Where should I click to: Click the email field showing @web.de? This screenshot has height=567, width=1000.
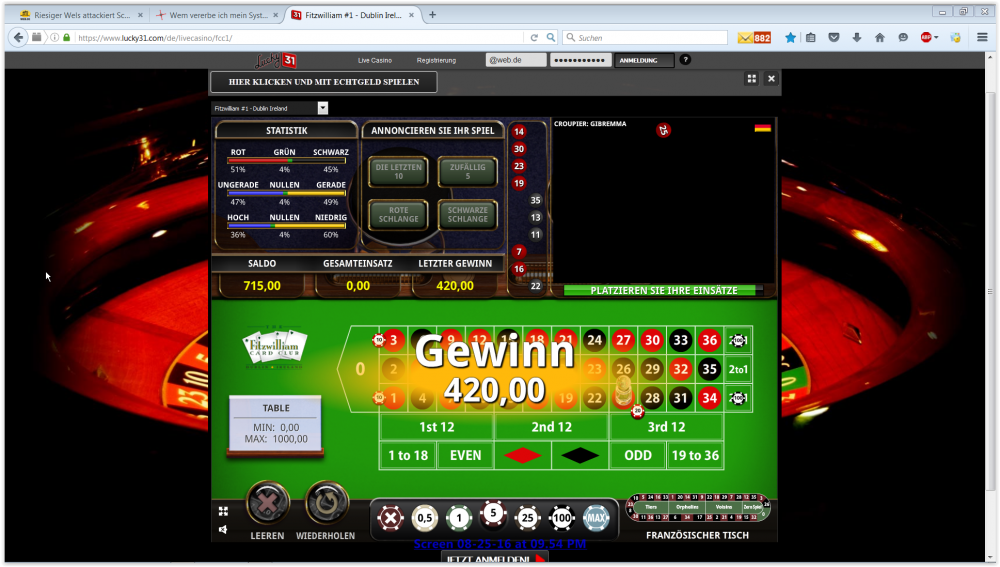click(516, 60)
